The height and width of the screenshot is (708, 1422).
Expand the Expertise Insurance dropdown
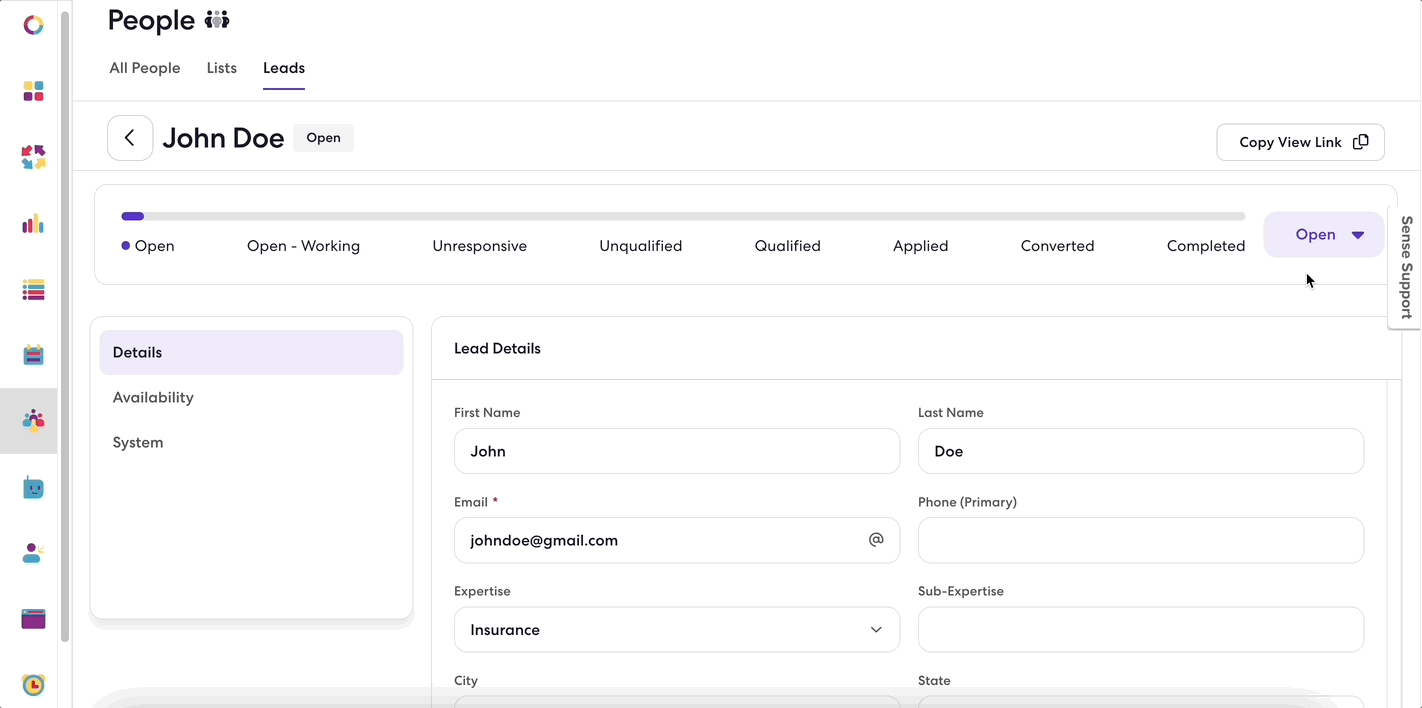point(677,630)
